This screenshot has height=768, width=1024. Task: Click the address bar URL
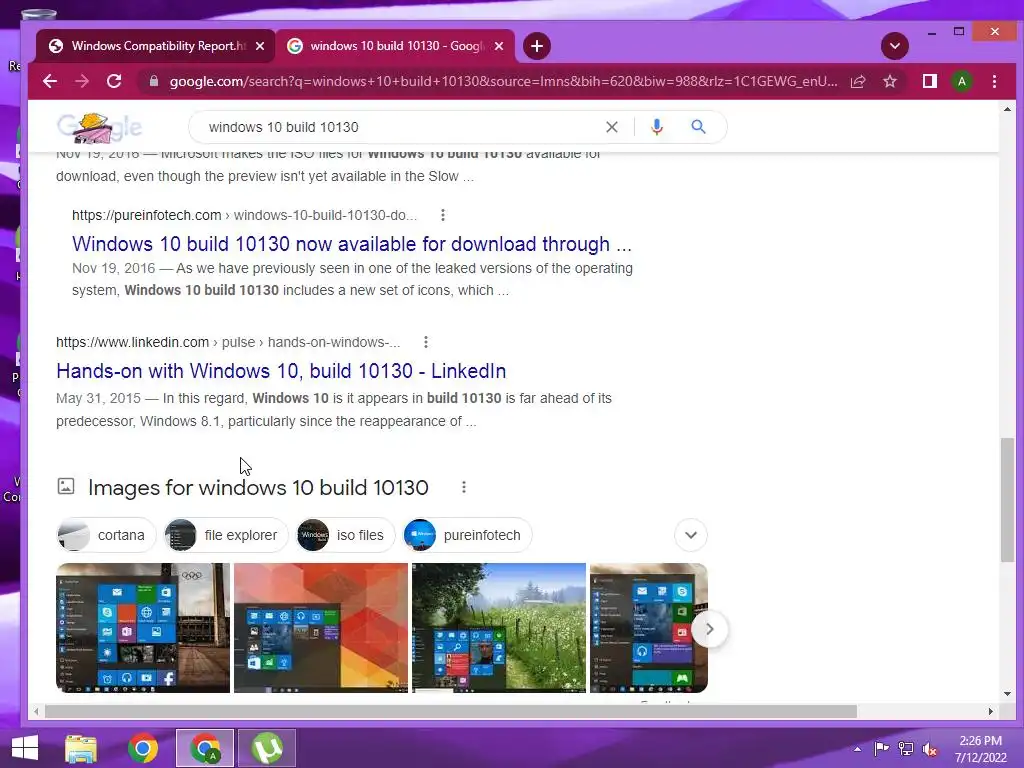pos(503,82)
